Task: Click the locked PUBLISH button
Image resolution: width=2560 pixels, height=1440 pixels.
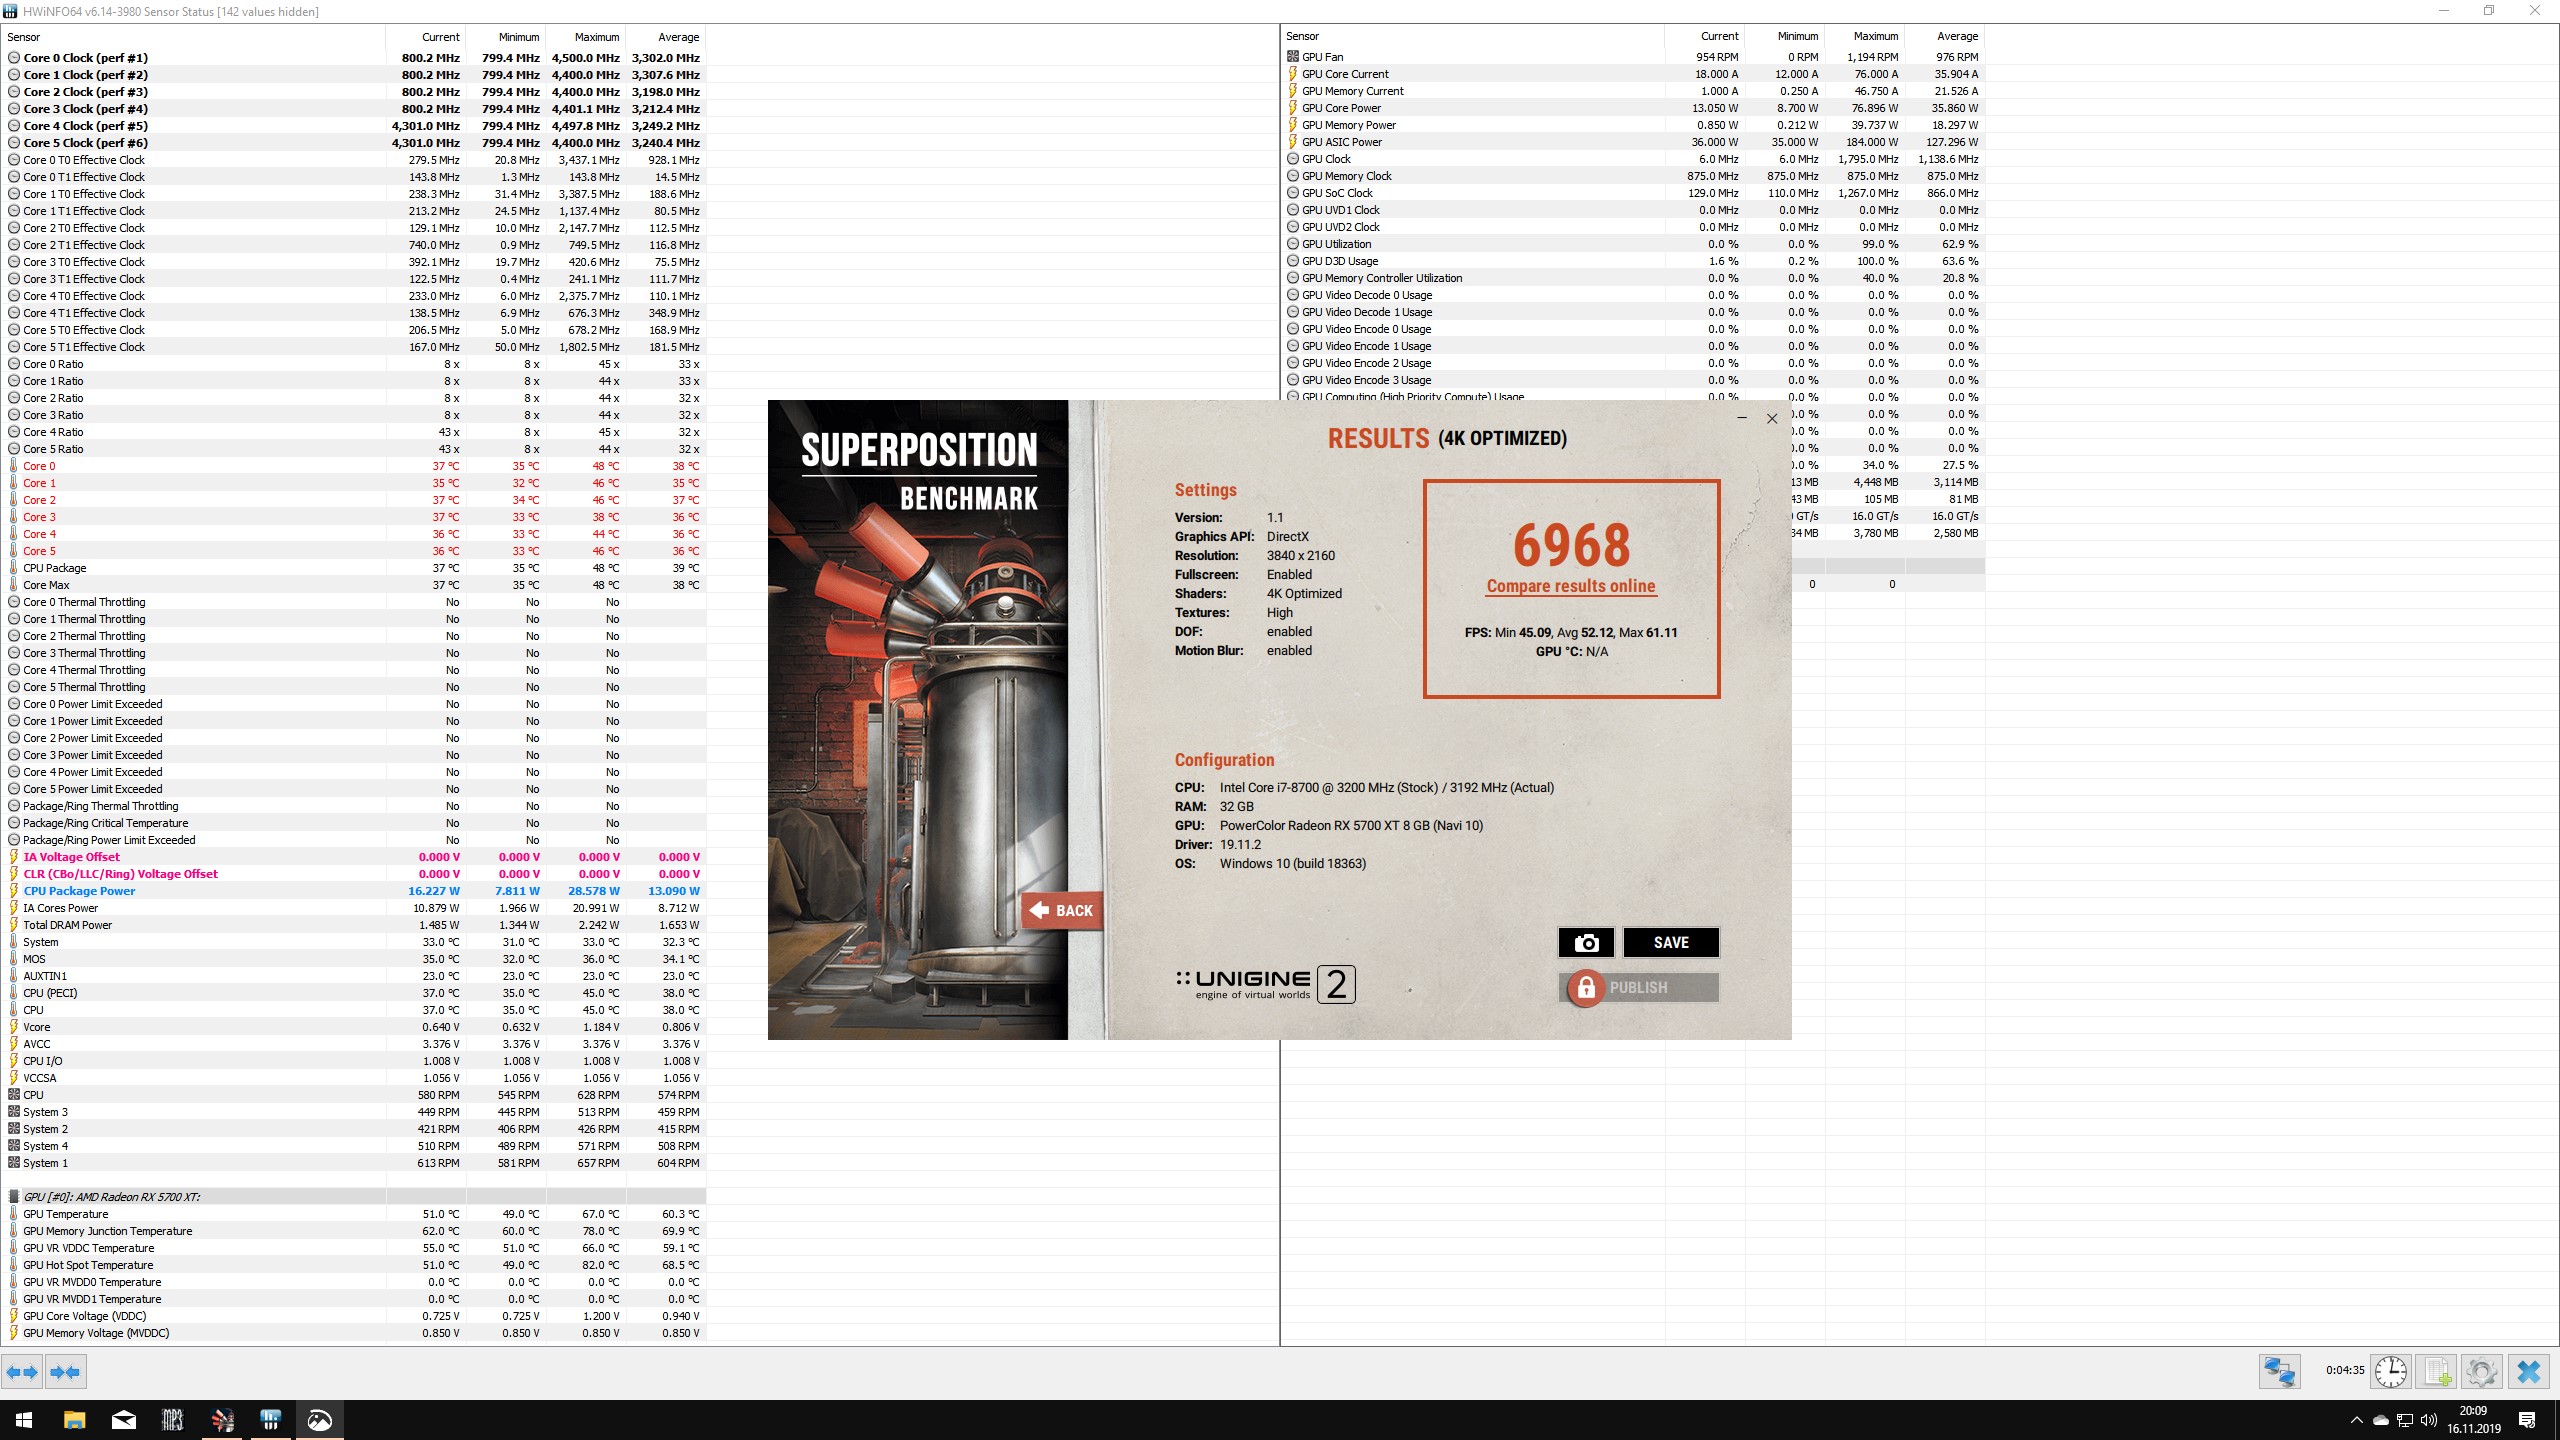Action: click(x=1638, y=987)
